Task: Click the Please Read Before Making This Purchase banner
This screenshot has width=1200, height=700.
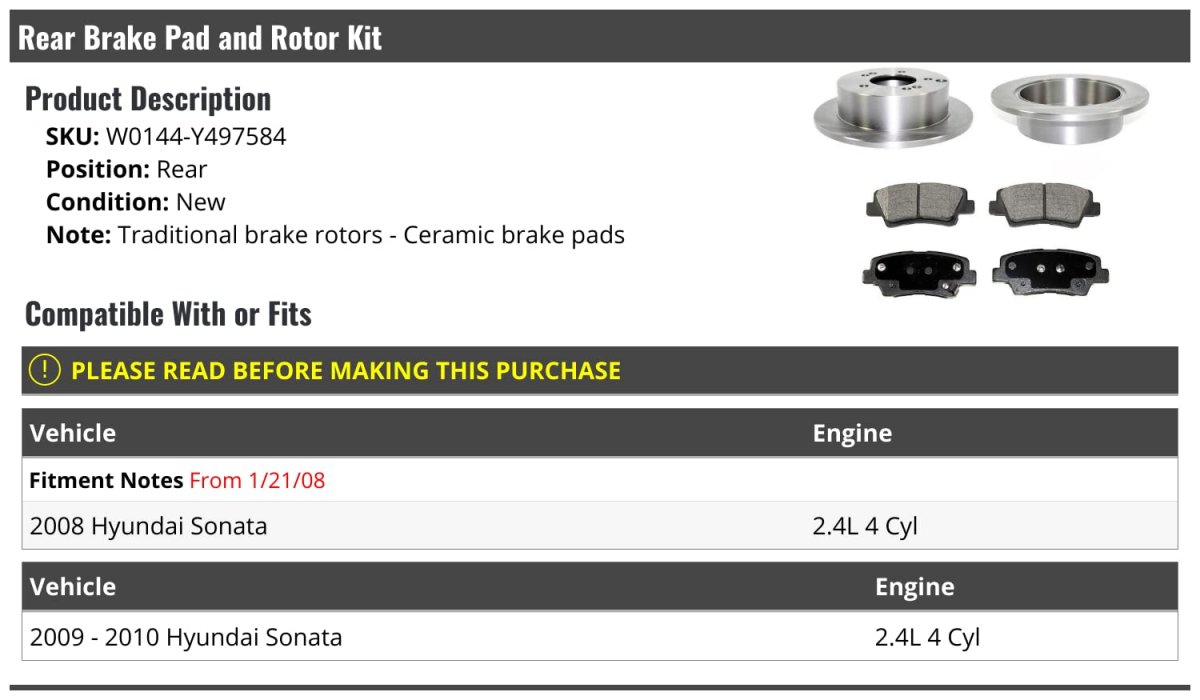Action: pos(346,371)
